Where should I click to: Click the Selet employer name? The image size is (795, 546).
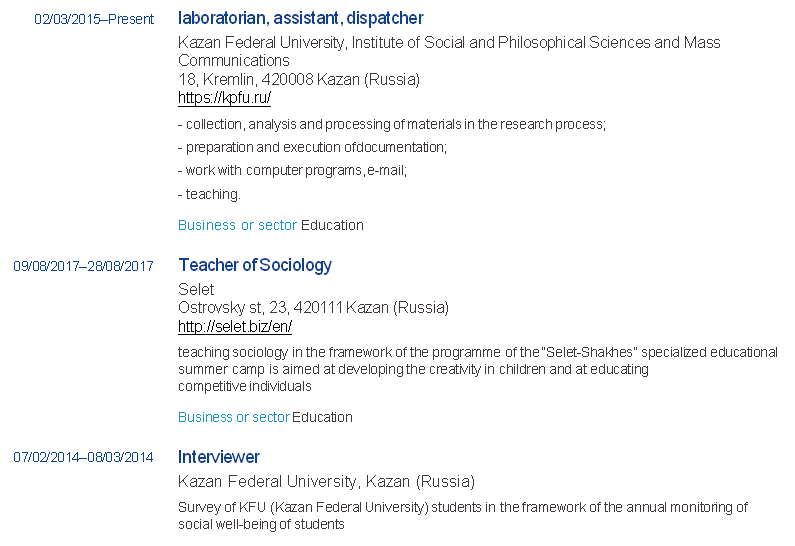(196, 289)
